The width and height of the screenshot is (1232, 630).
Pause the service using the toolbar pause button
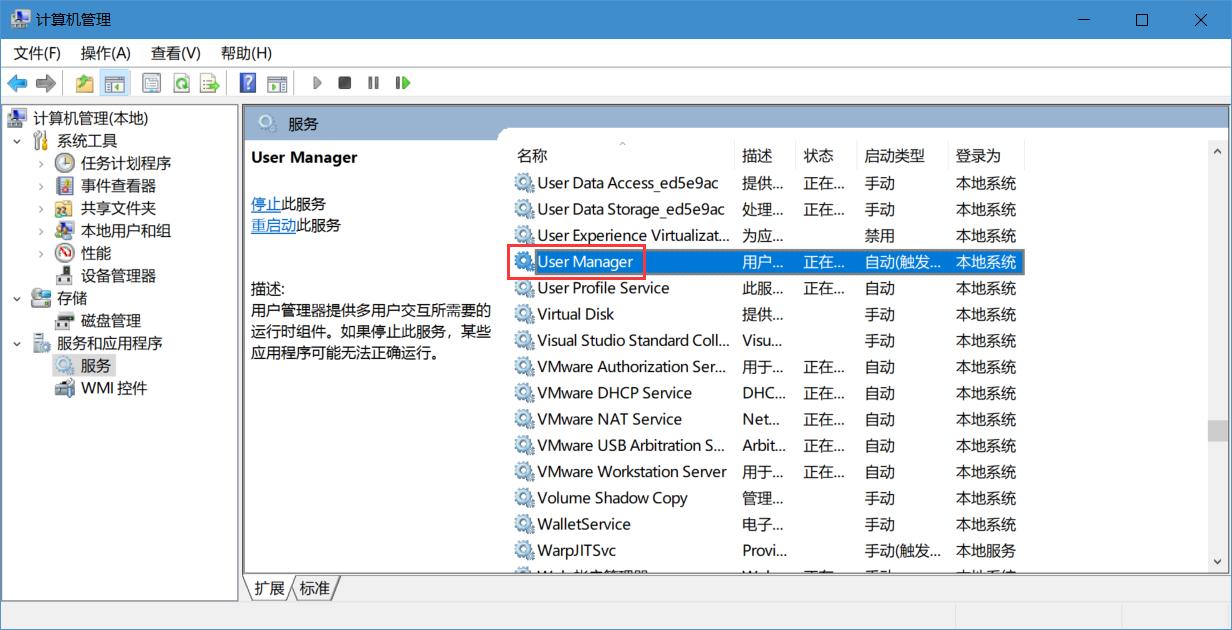tap(373, 83)
